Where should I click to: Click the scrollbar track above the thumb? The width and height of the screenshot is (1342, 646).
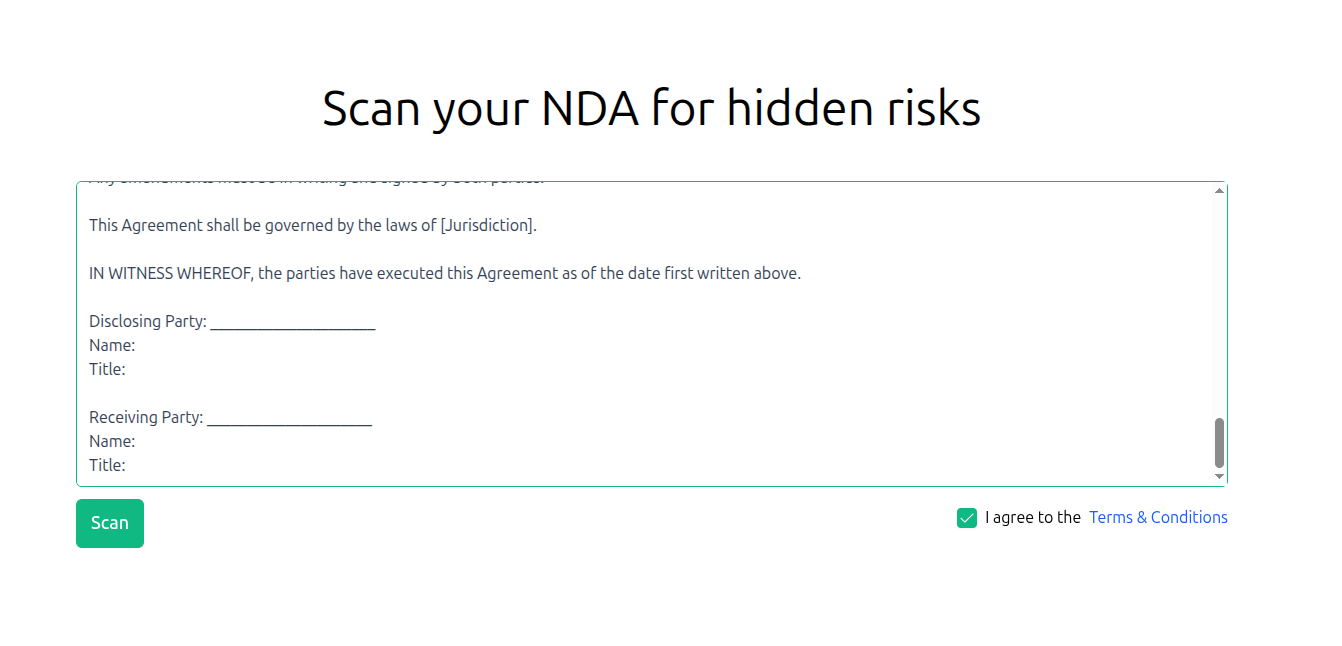coord(1218,300)
